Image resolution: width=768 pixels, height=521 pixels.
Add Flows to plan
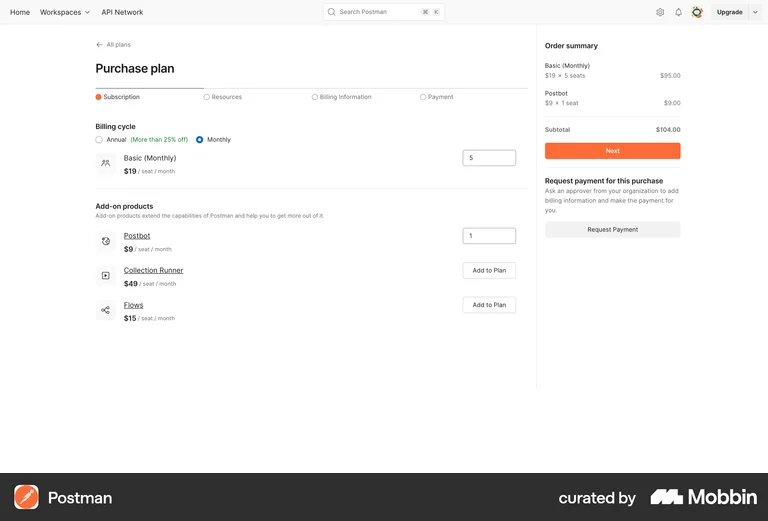click(x=489, y=305)
